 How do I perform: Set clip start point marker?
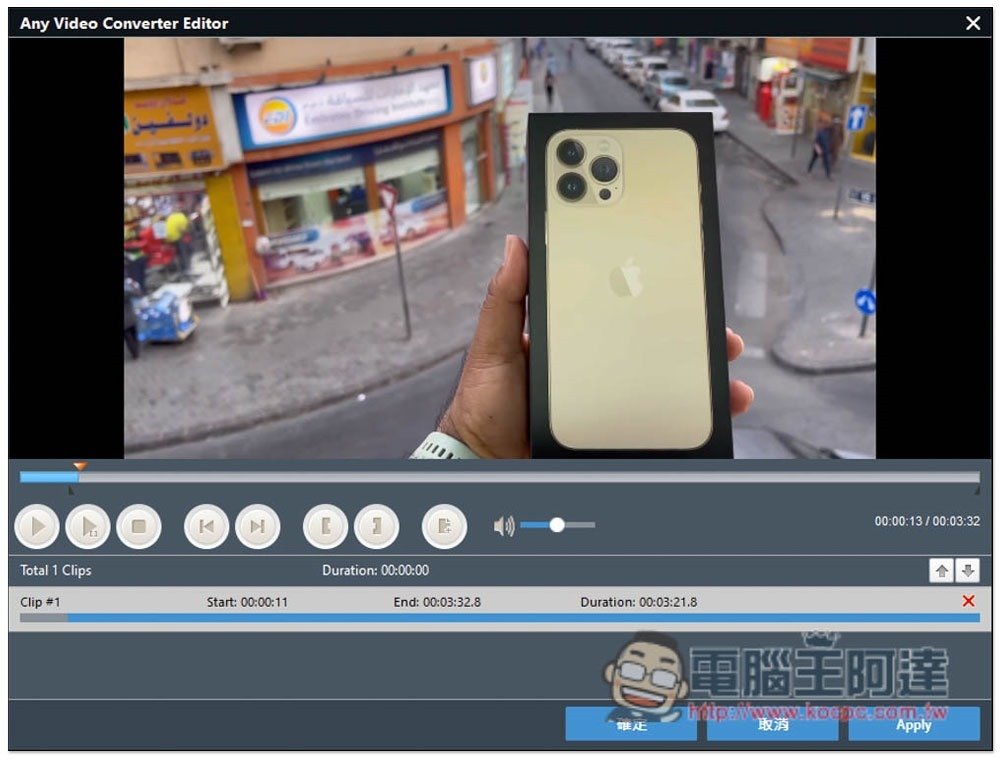(x=326, y=526)
